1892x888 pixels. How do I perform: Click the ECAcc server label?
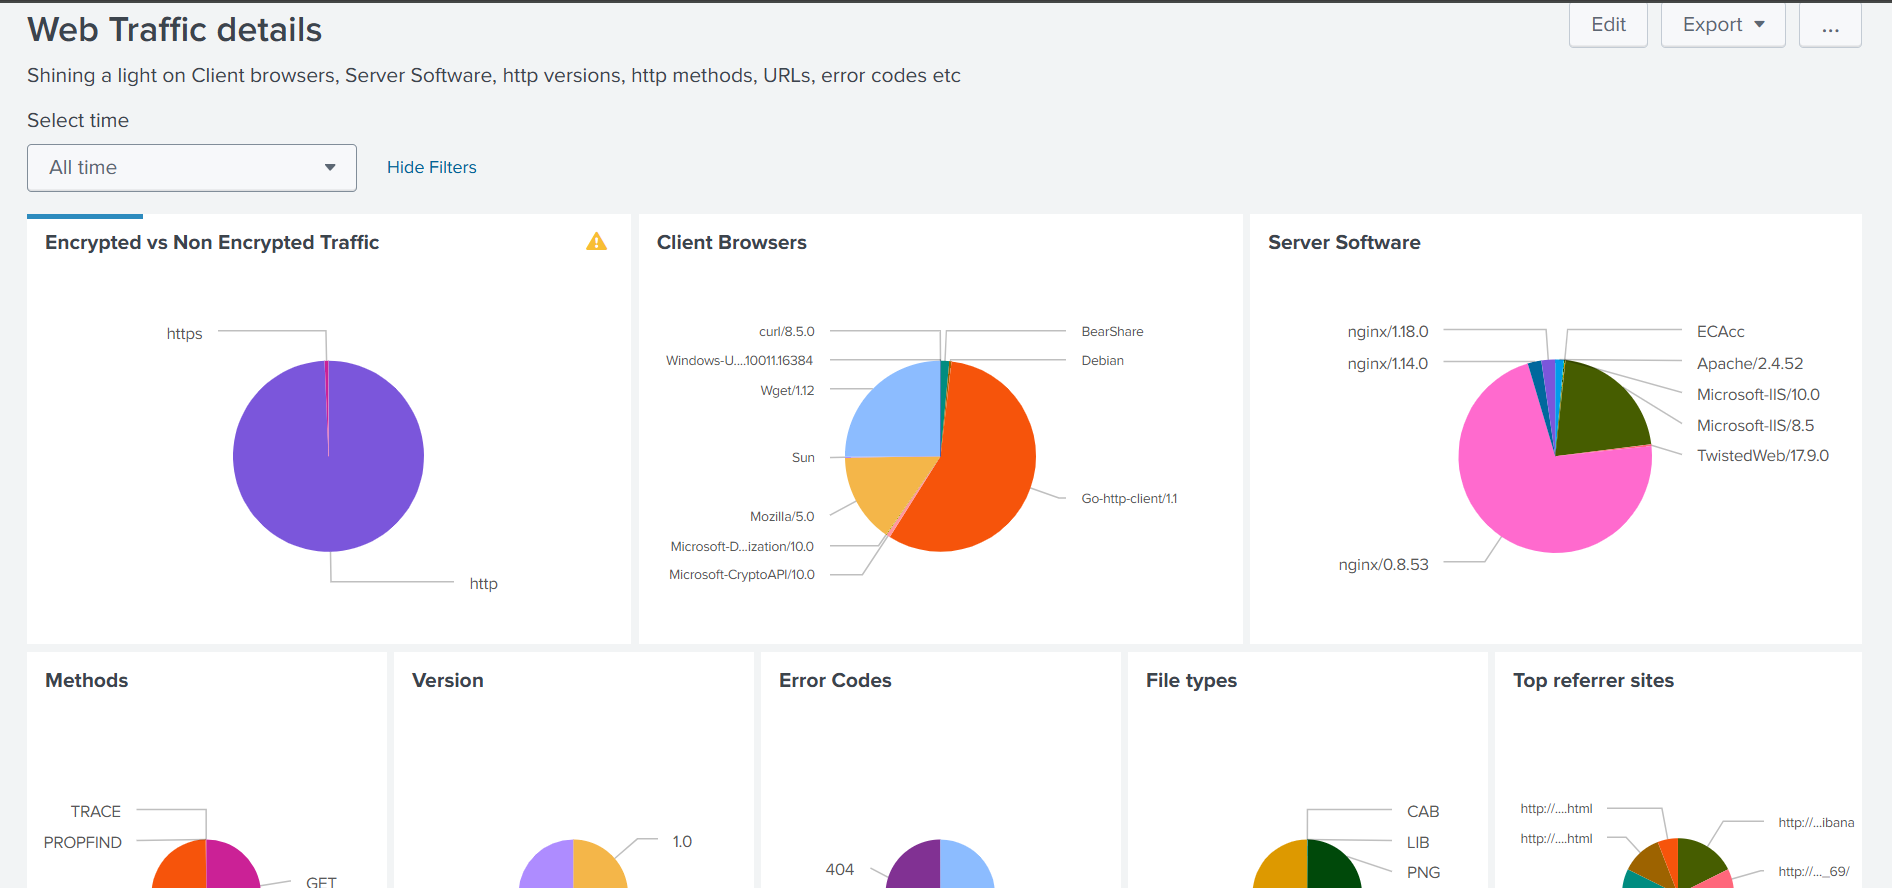[x=1720, y=332]
